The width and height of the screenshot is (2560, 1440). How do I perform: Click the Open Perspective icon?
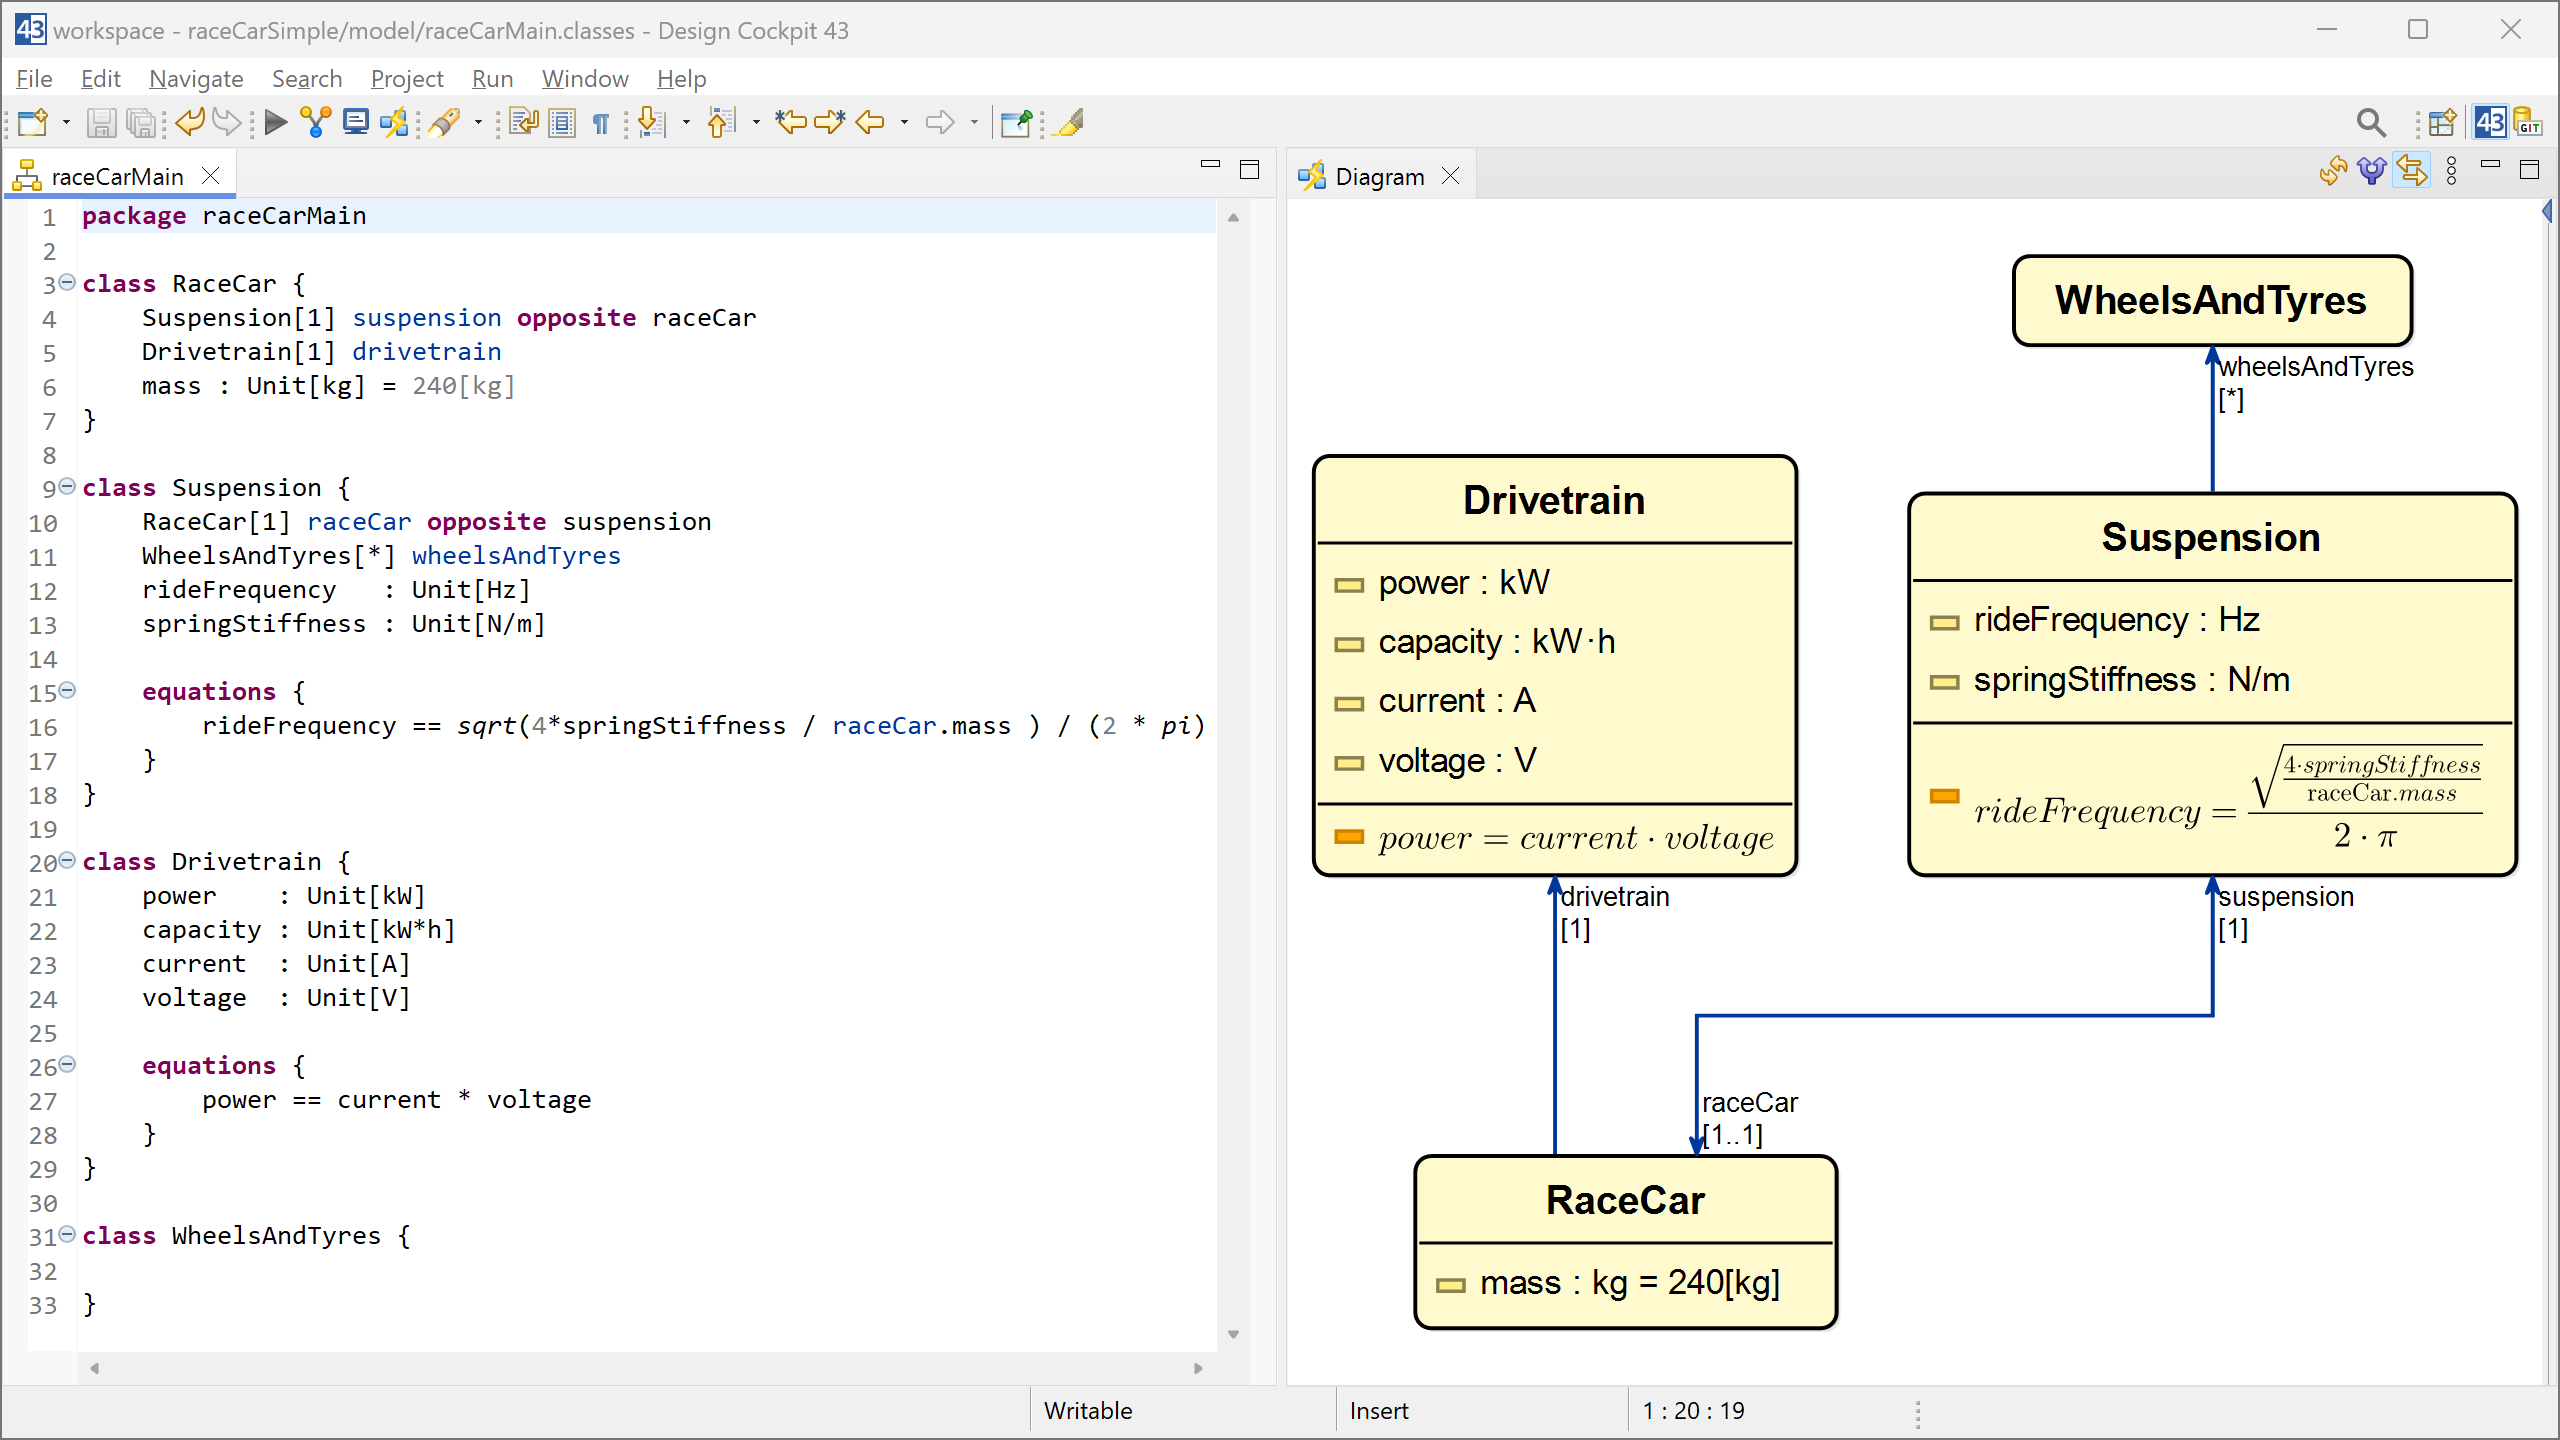tap(2442, 122)
